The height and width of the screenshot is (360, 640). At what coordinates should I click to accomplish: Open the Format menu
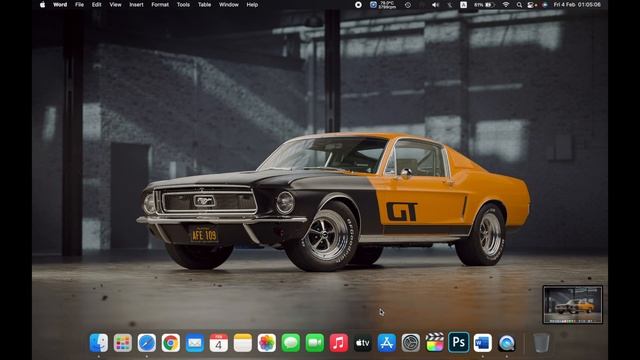click(x=160, y=5)
